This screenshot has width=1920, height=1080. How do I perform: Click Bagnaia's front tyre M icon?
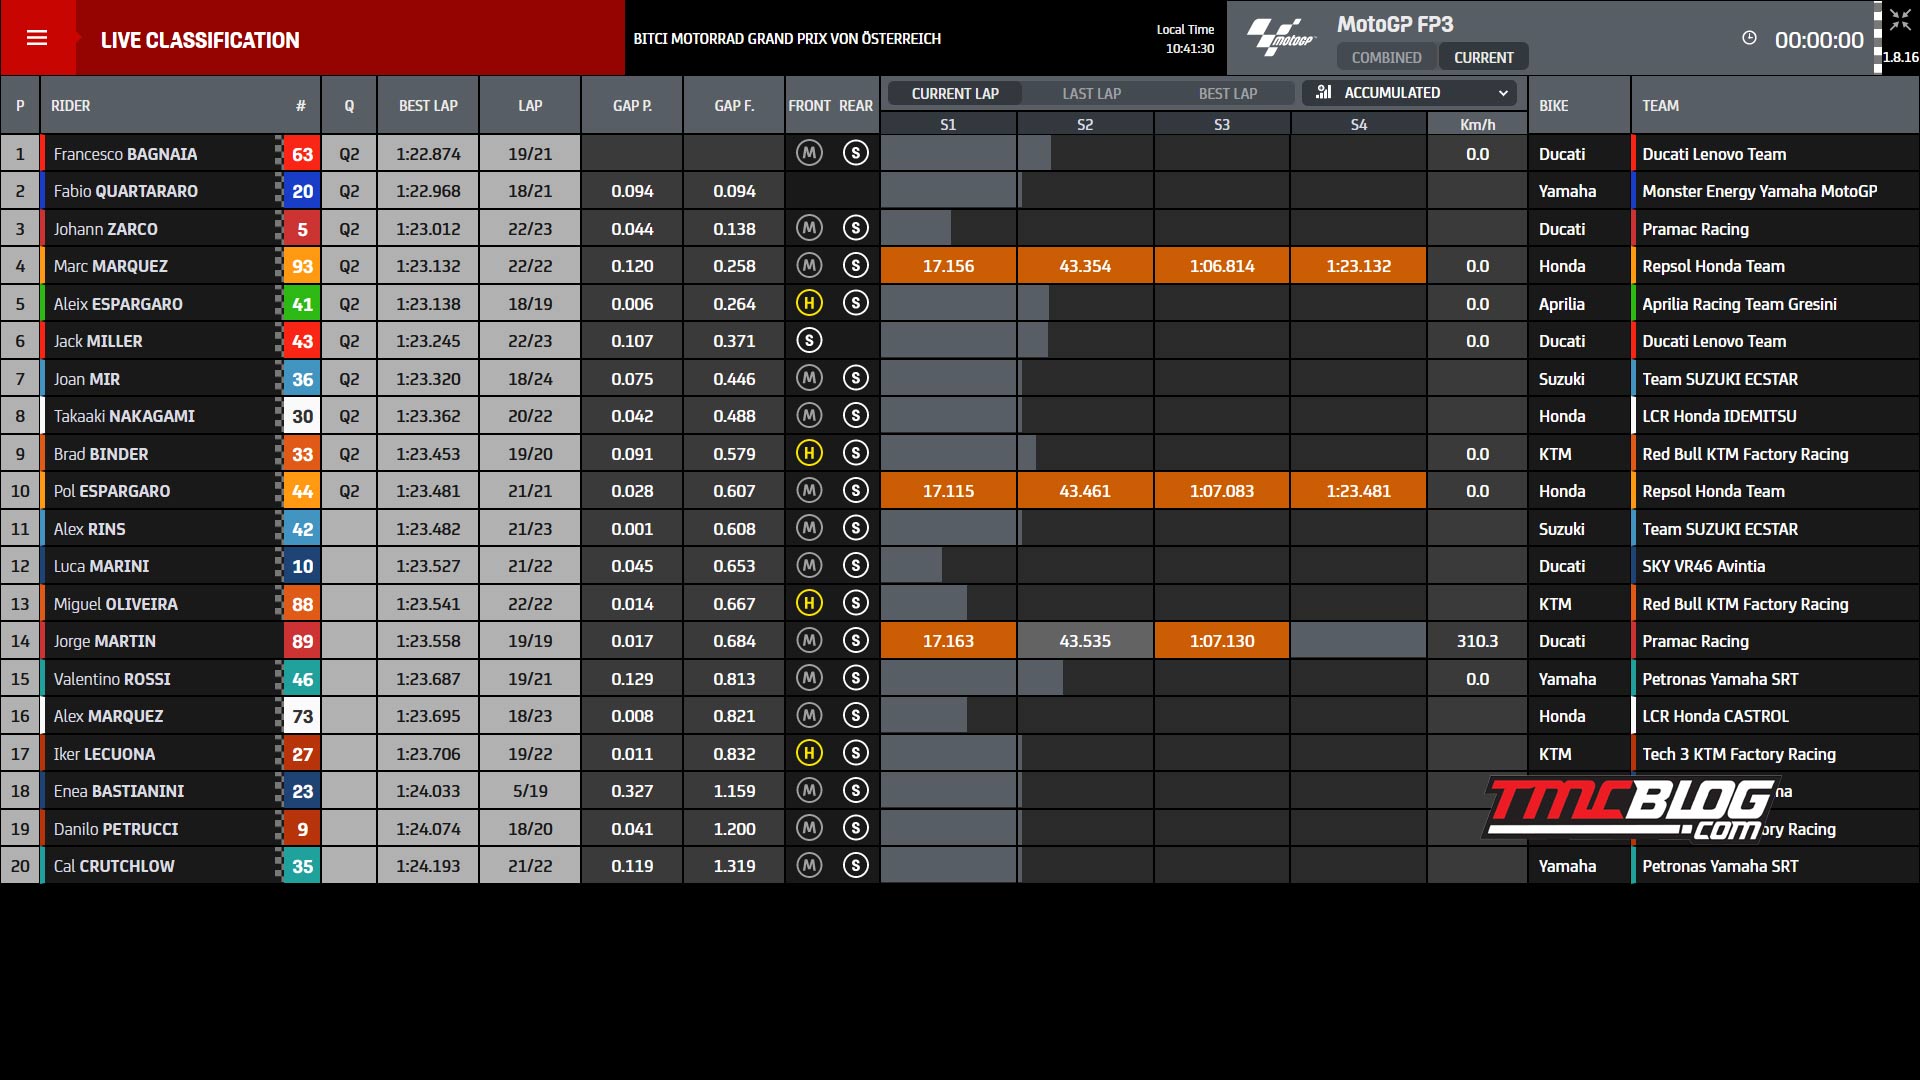809,153
